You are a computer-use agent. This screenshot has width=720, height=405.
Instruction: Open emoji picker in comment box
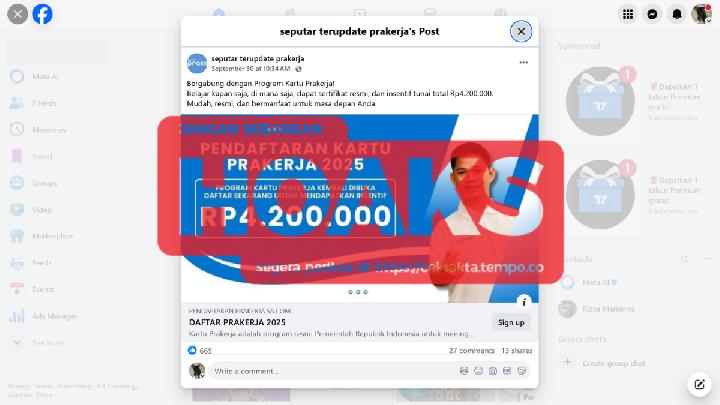(478, 371)
